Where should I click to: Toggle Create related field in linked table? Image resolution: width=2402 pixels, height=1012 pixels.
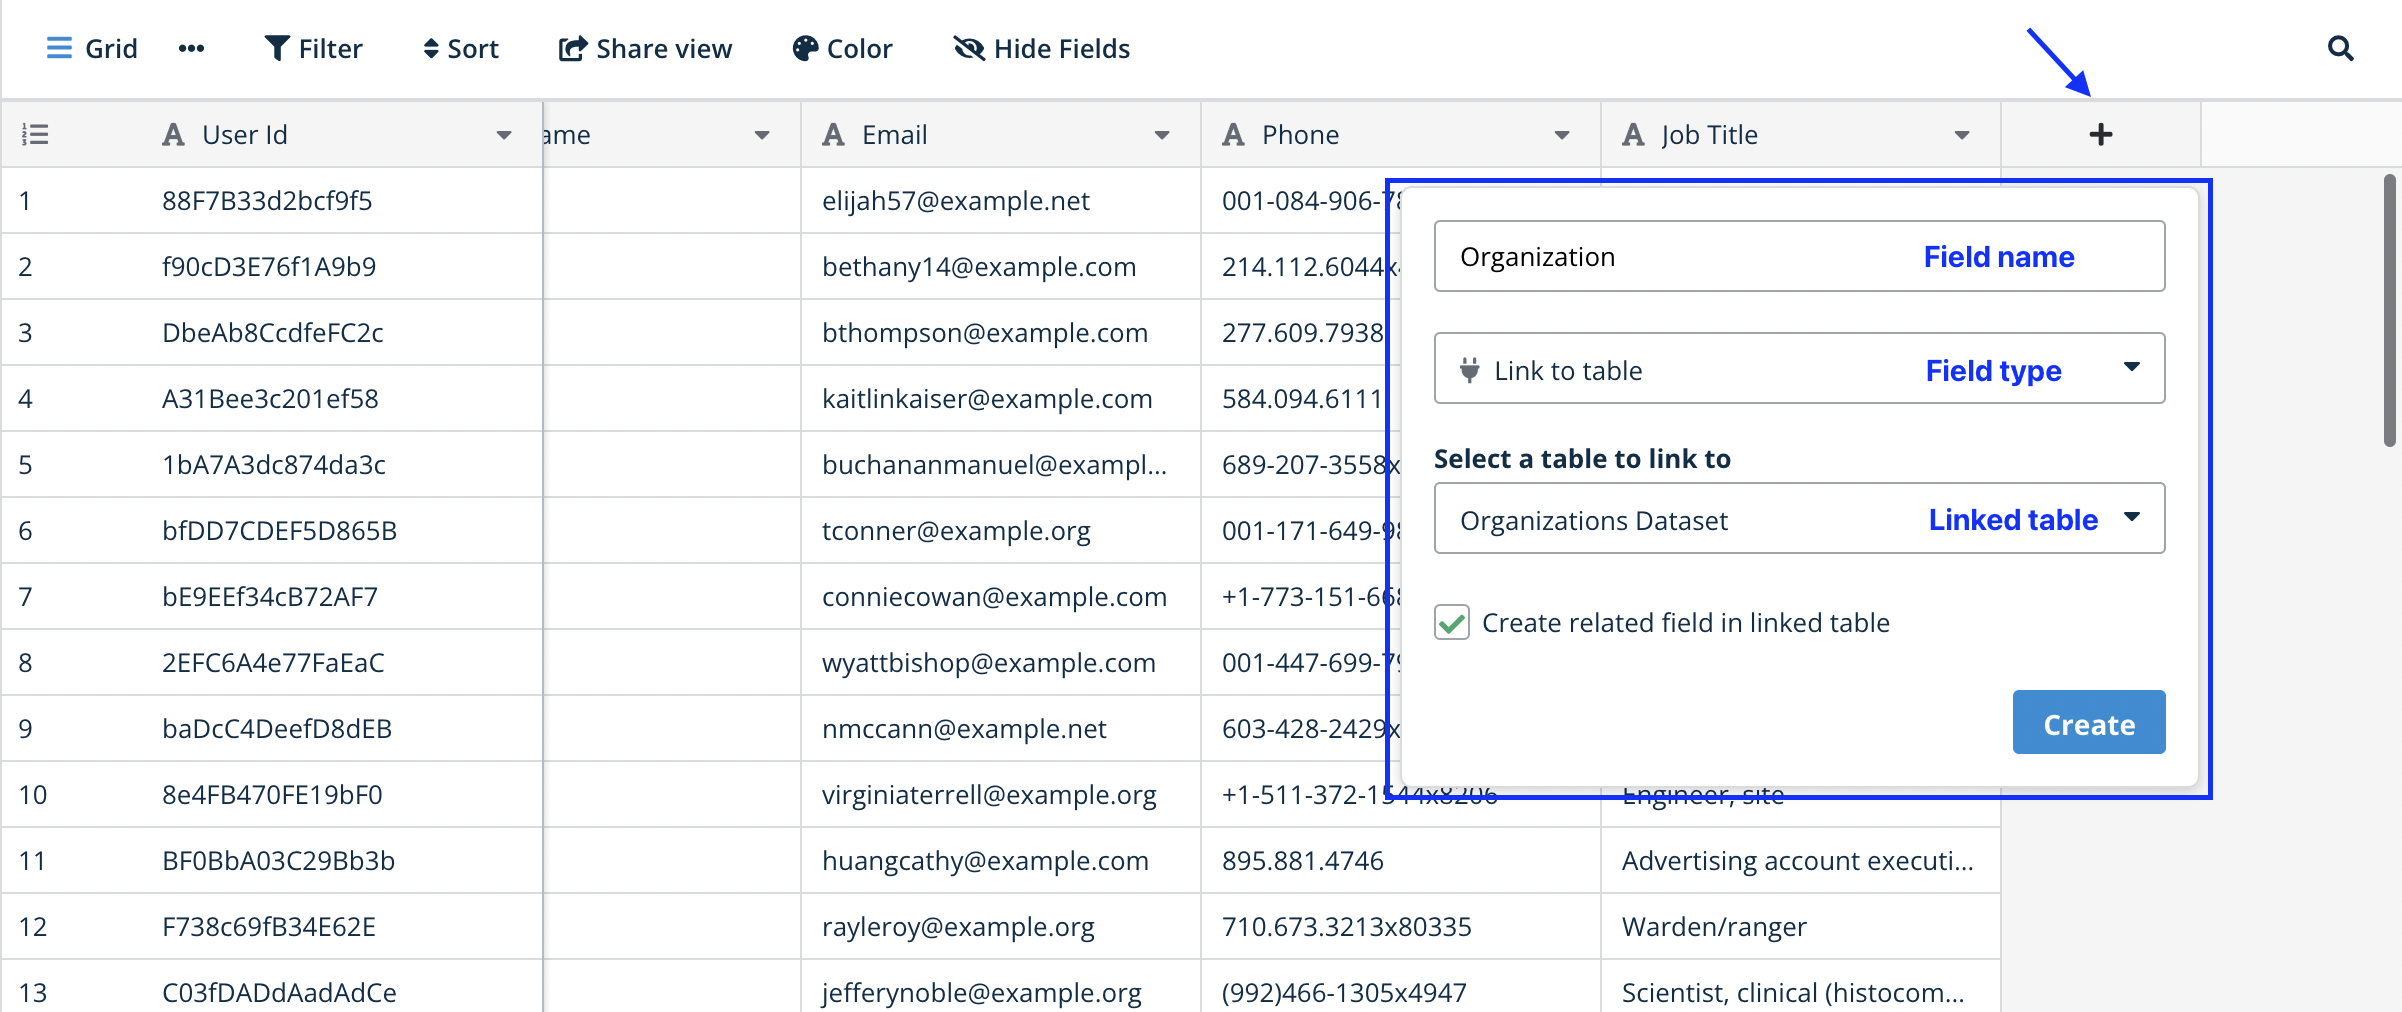click(x=1450, y=622)
